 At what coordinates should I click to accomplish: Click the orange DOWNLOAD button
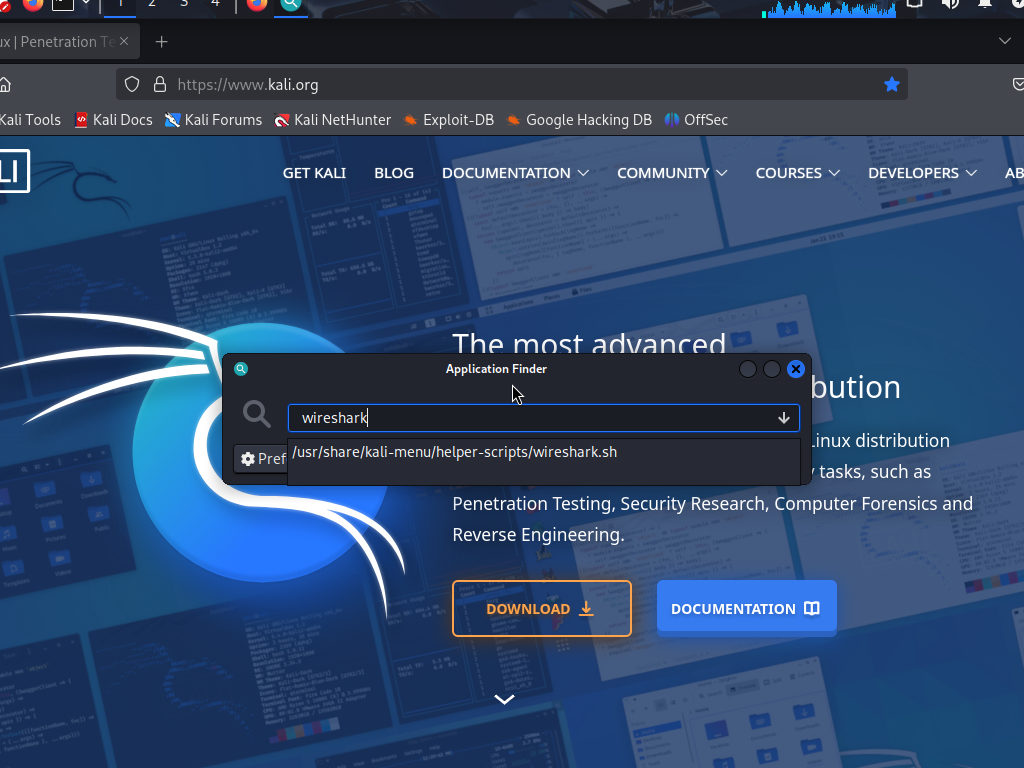(542, 609)
